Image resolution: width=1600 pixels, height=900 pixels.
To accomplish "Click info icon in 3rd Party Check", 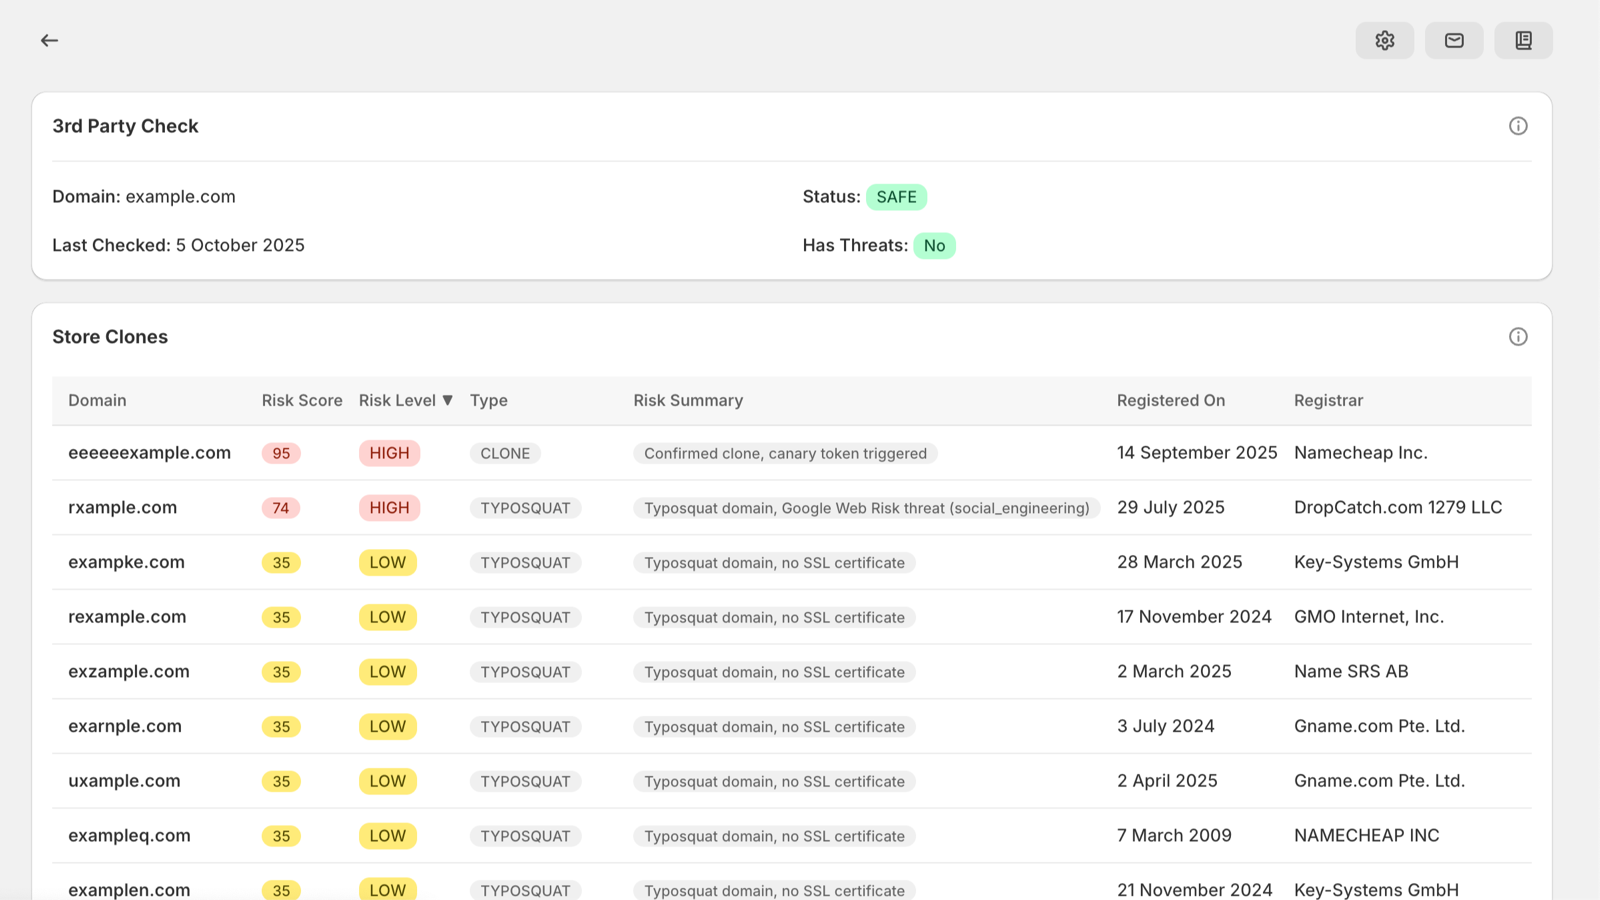I will 1518,126.
